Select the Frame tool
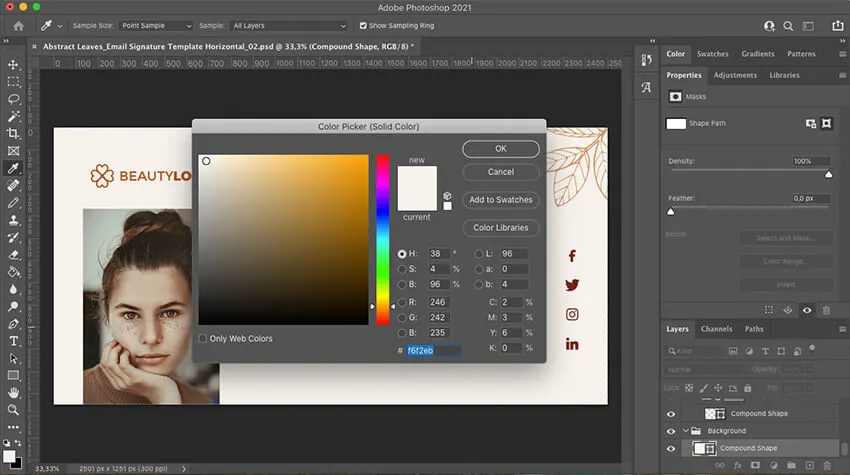Image resolution: width=850 pixels, height=475 pixels. tap(14, 151)
